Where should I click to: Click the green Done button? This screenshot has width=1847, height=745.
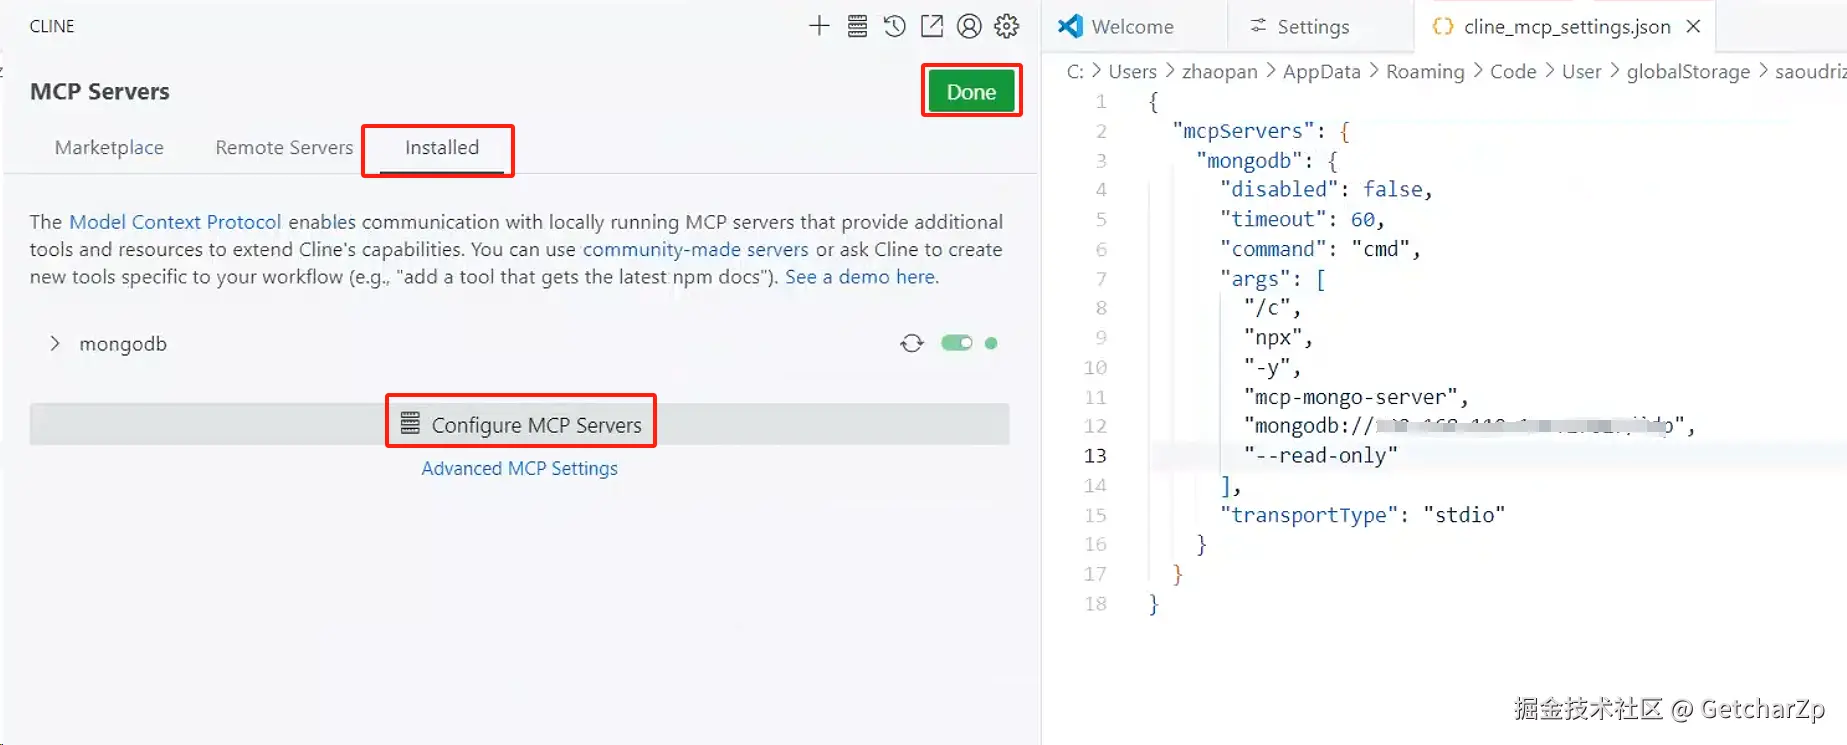pos(971,92)
